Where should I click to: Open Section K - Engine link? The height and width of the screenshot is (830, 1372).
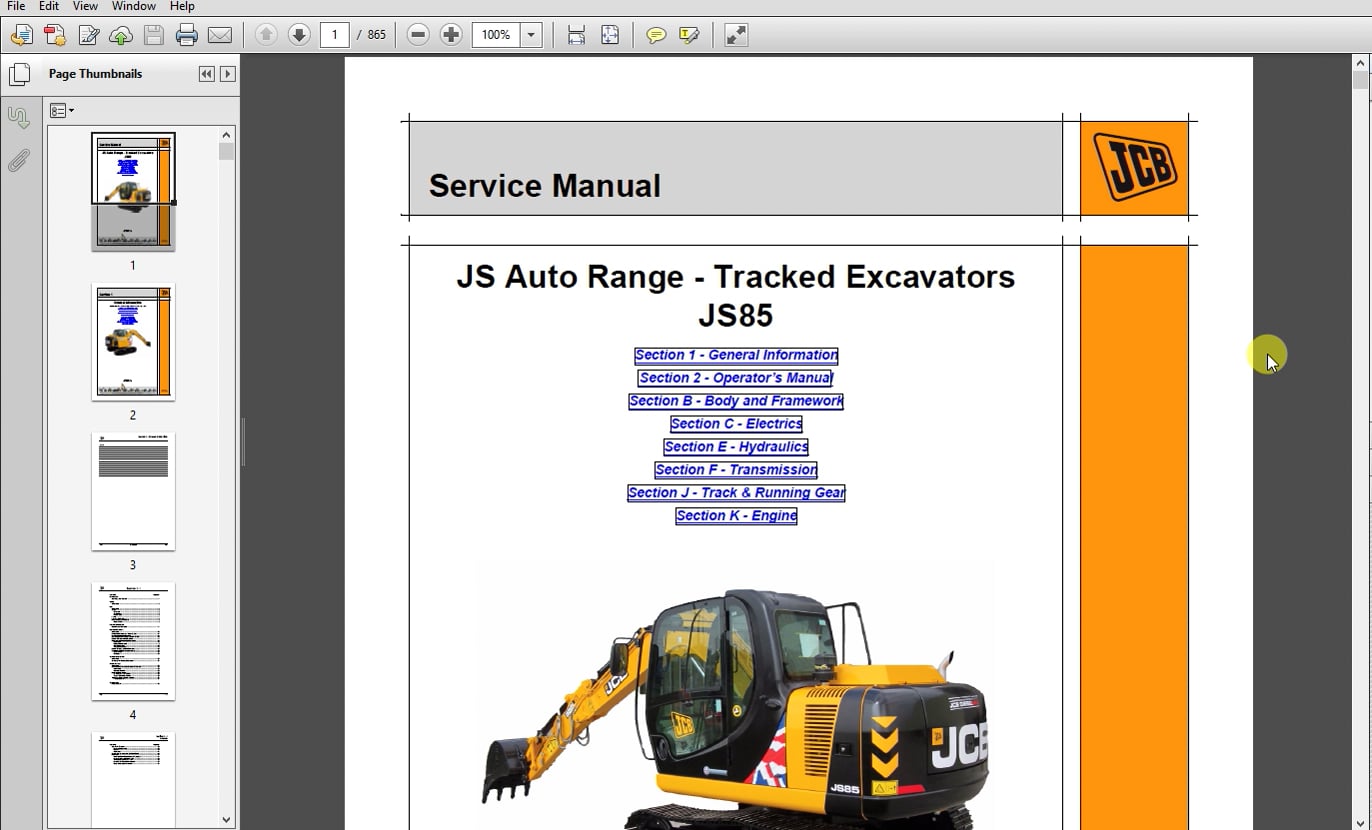[736, 516]
